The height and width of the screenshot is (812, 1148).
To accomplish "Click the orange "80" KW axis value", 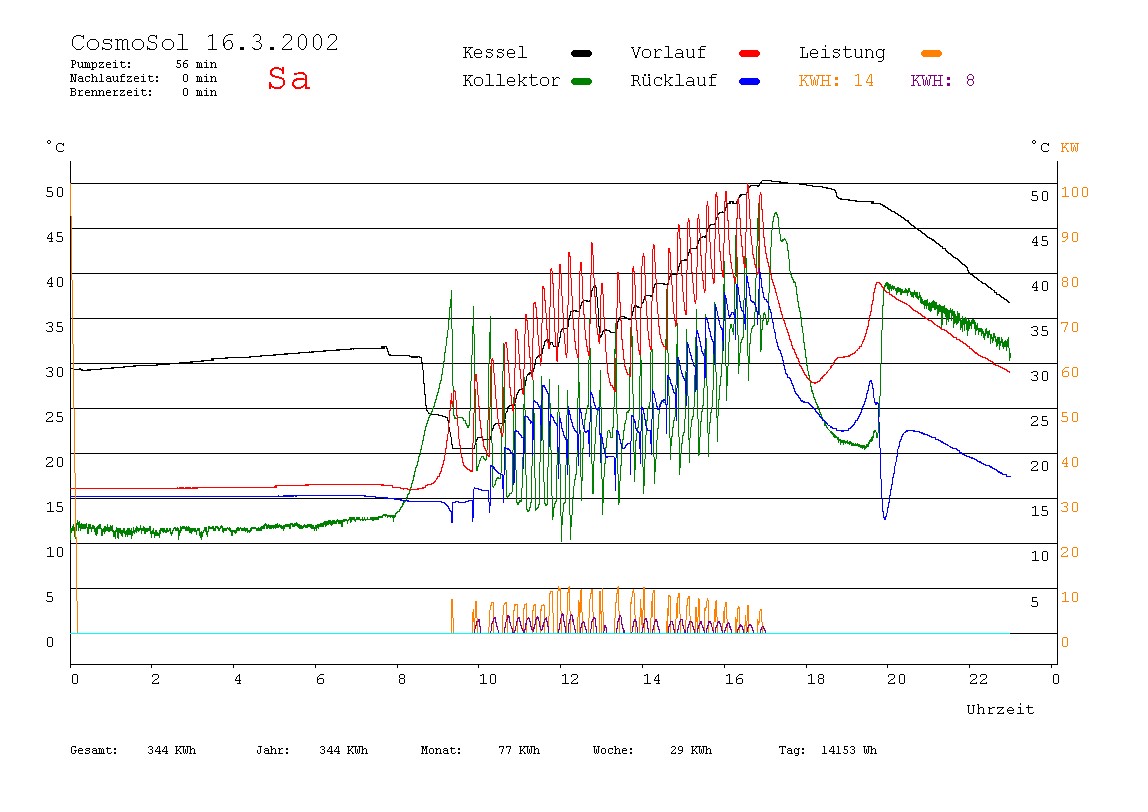I will pos(1070,282).
